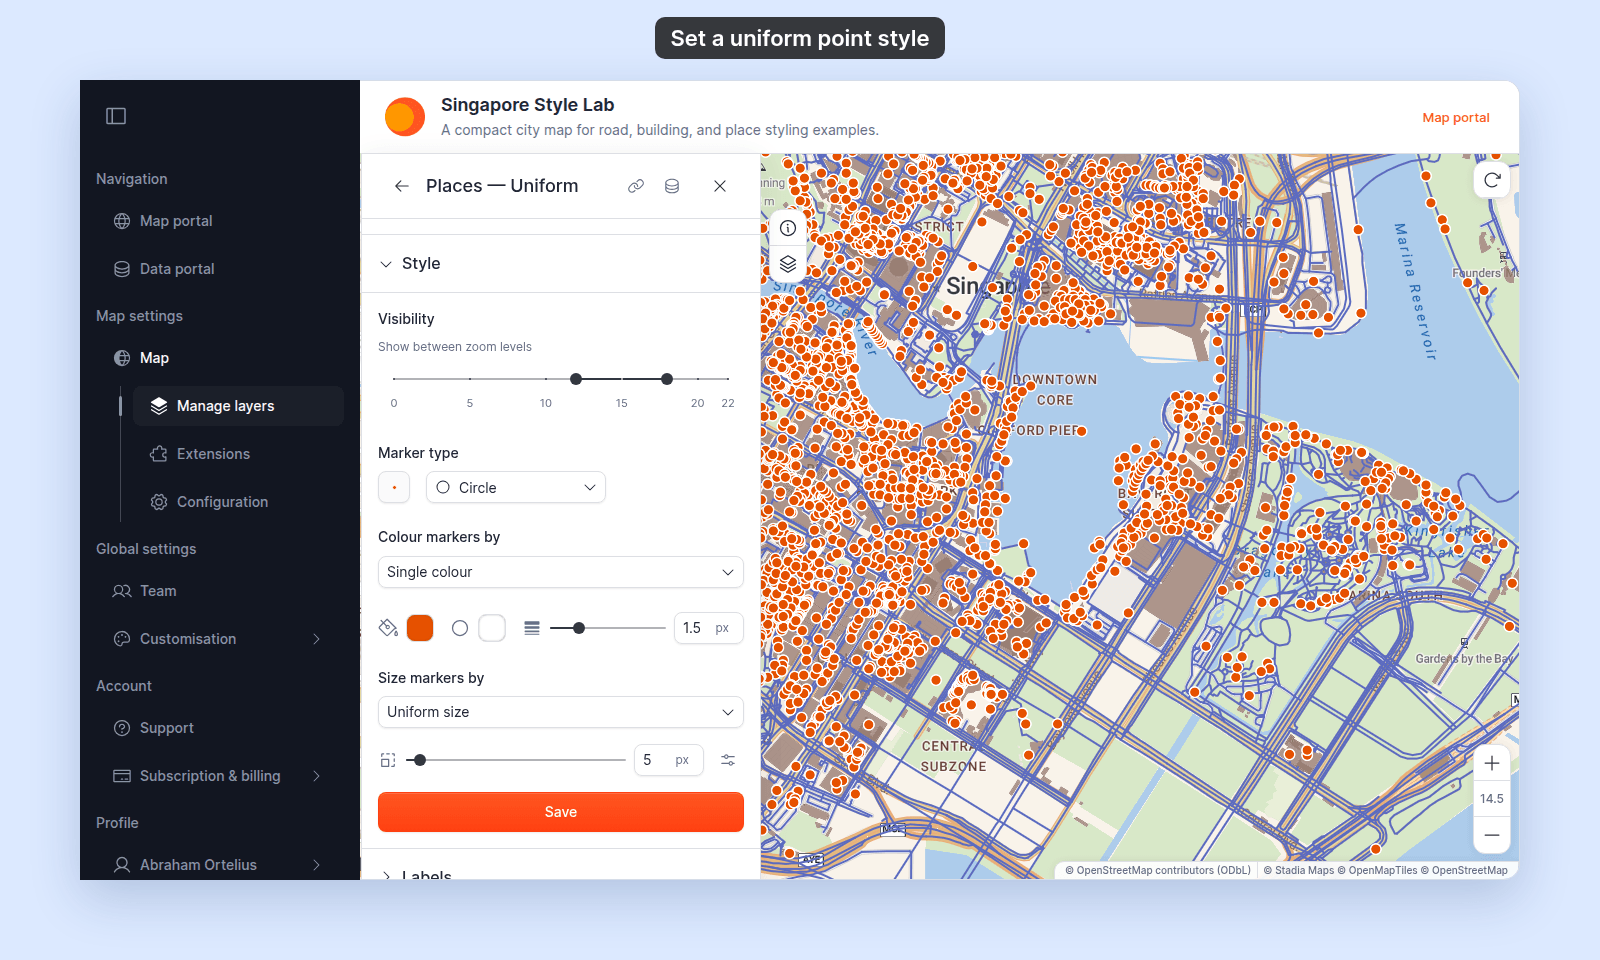
Task: Open the Size markers by dropdown
Action: (561, 712)
